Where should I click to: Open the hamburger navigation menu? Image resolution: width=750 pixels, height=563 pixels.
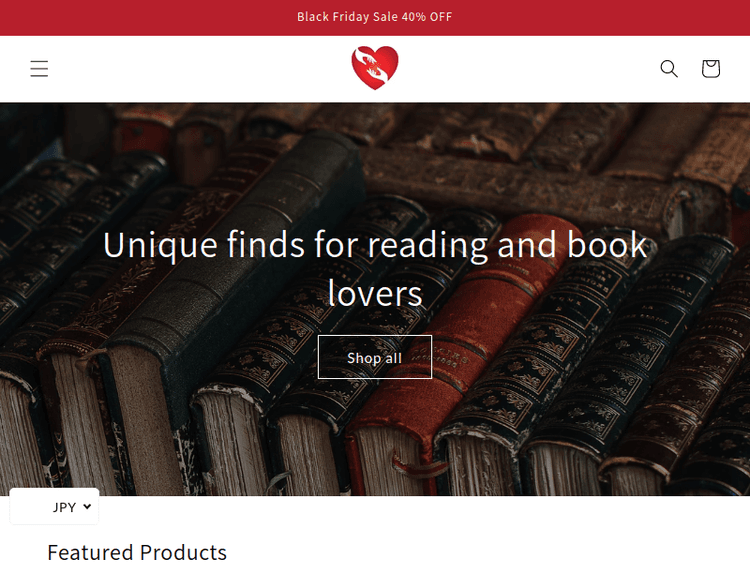[x=39, y=68]
